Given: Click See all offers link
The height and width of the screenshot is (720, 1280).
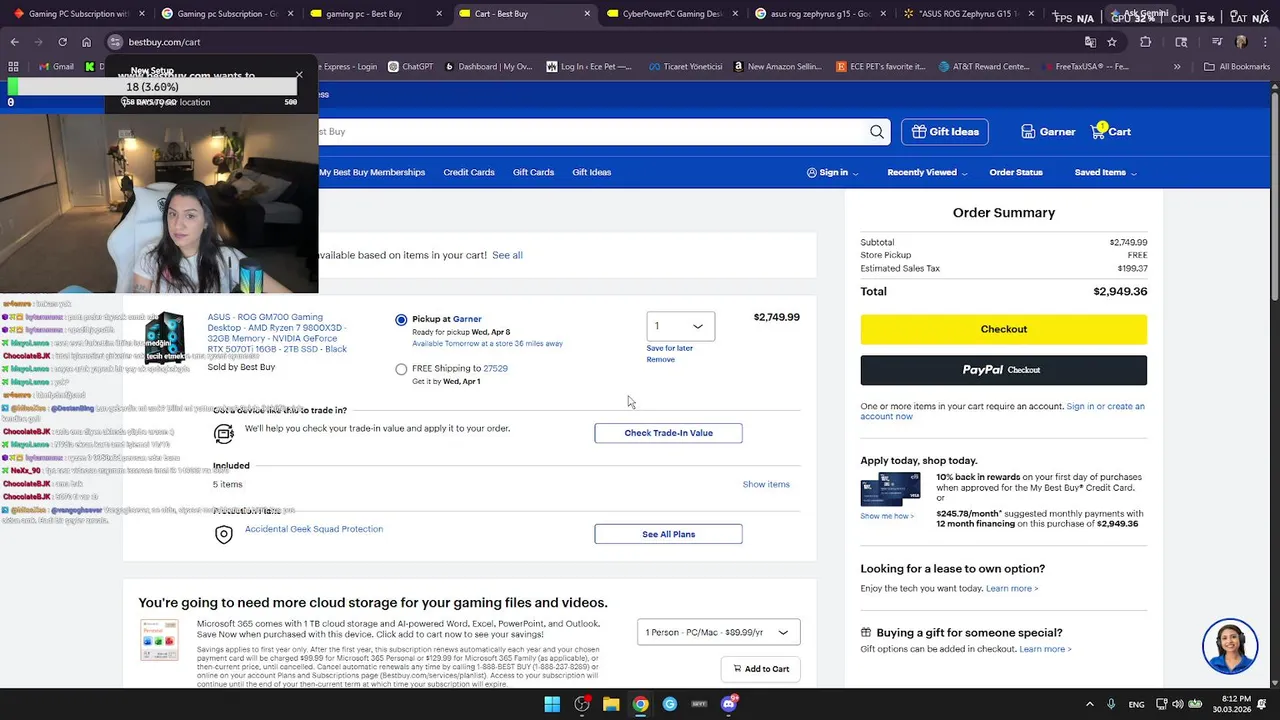Looking at the screenshot, I should click(x=507, y=255).
